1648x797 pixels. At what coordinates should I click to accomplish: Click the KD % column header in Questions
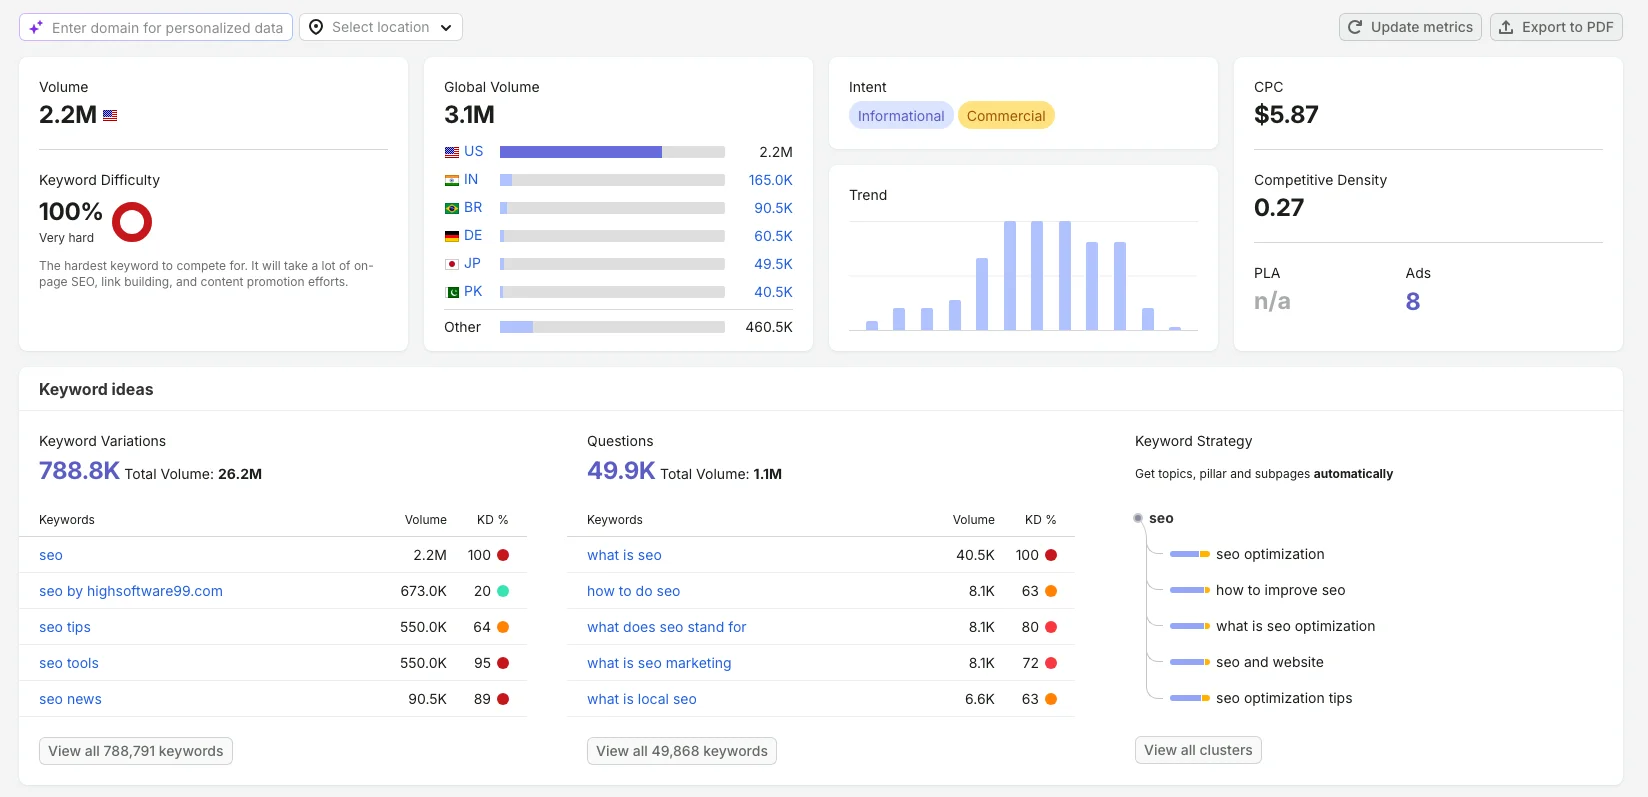tap(1040, 520)
